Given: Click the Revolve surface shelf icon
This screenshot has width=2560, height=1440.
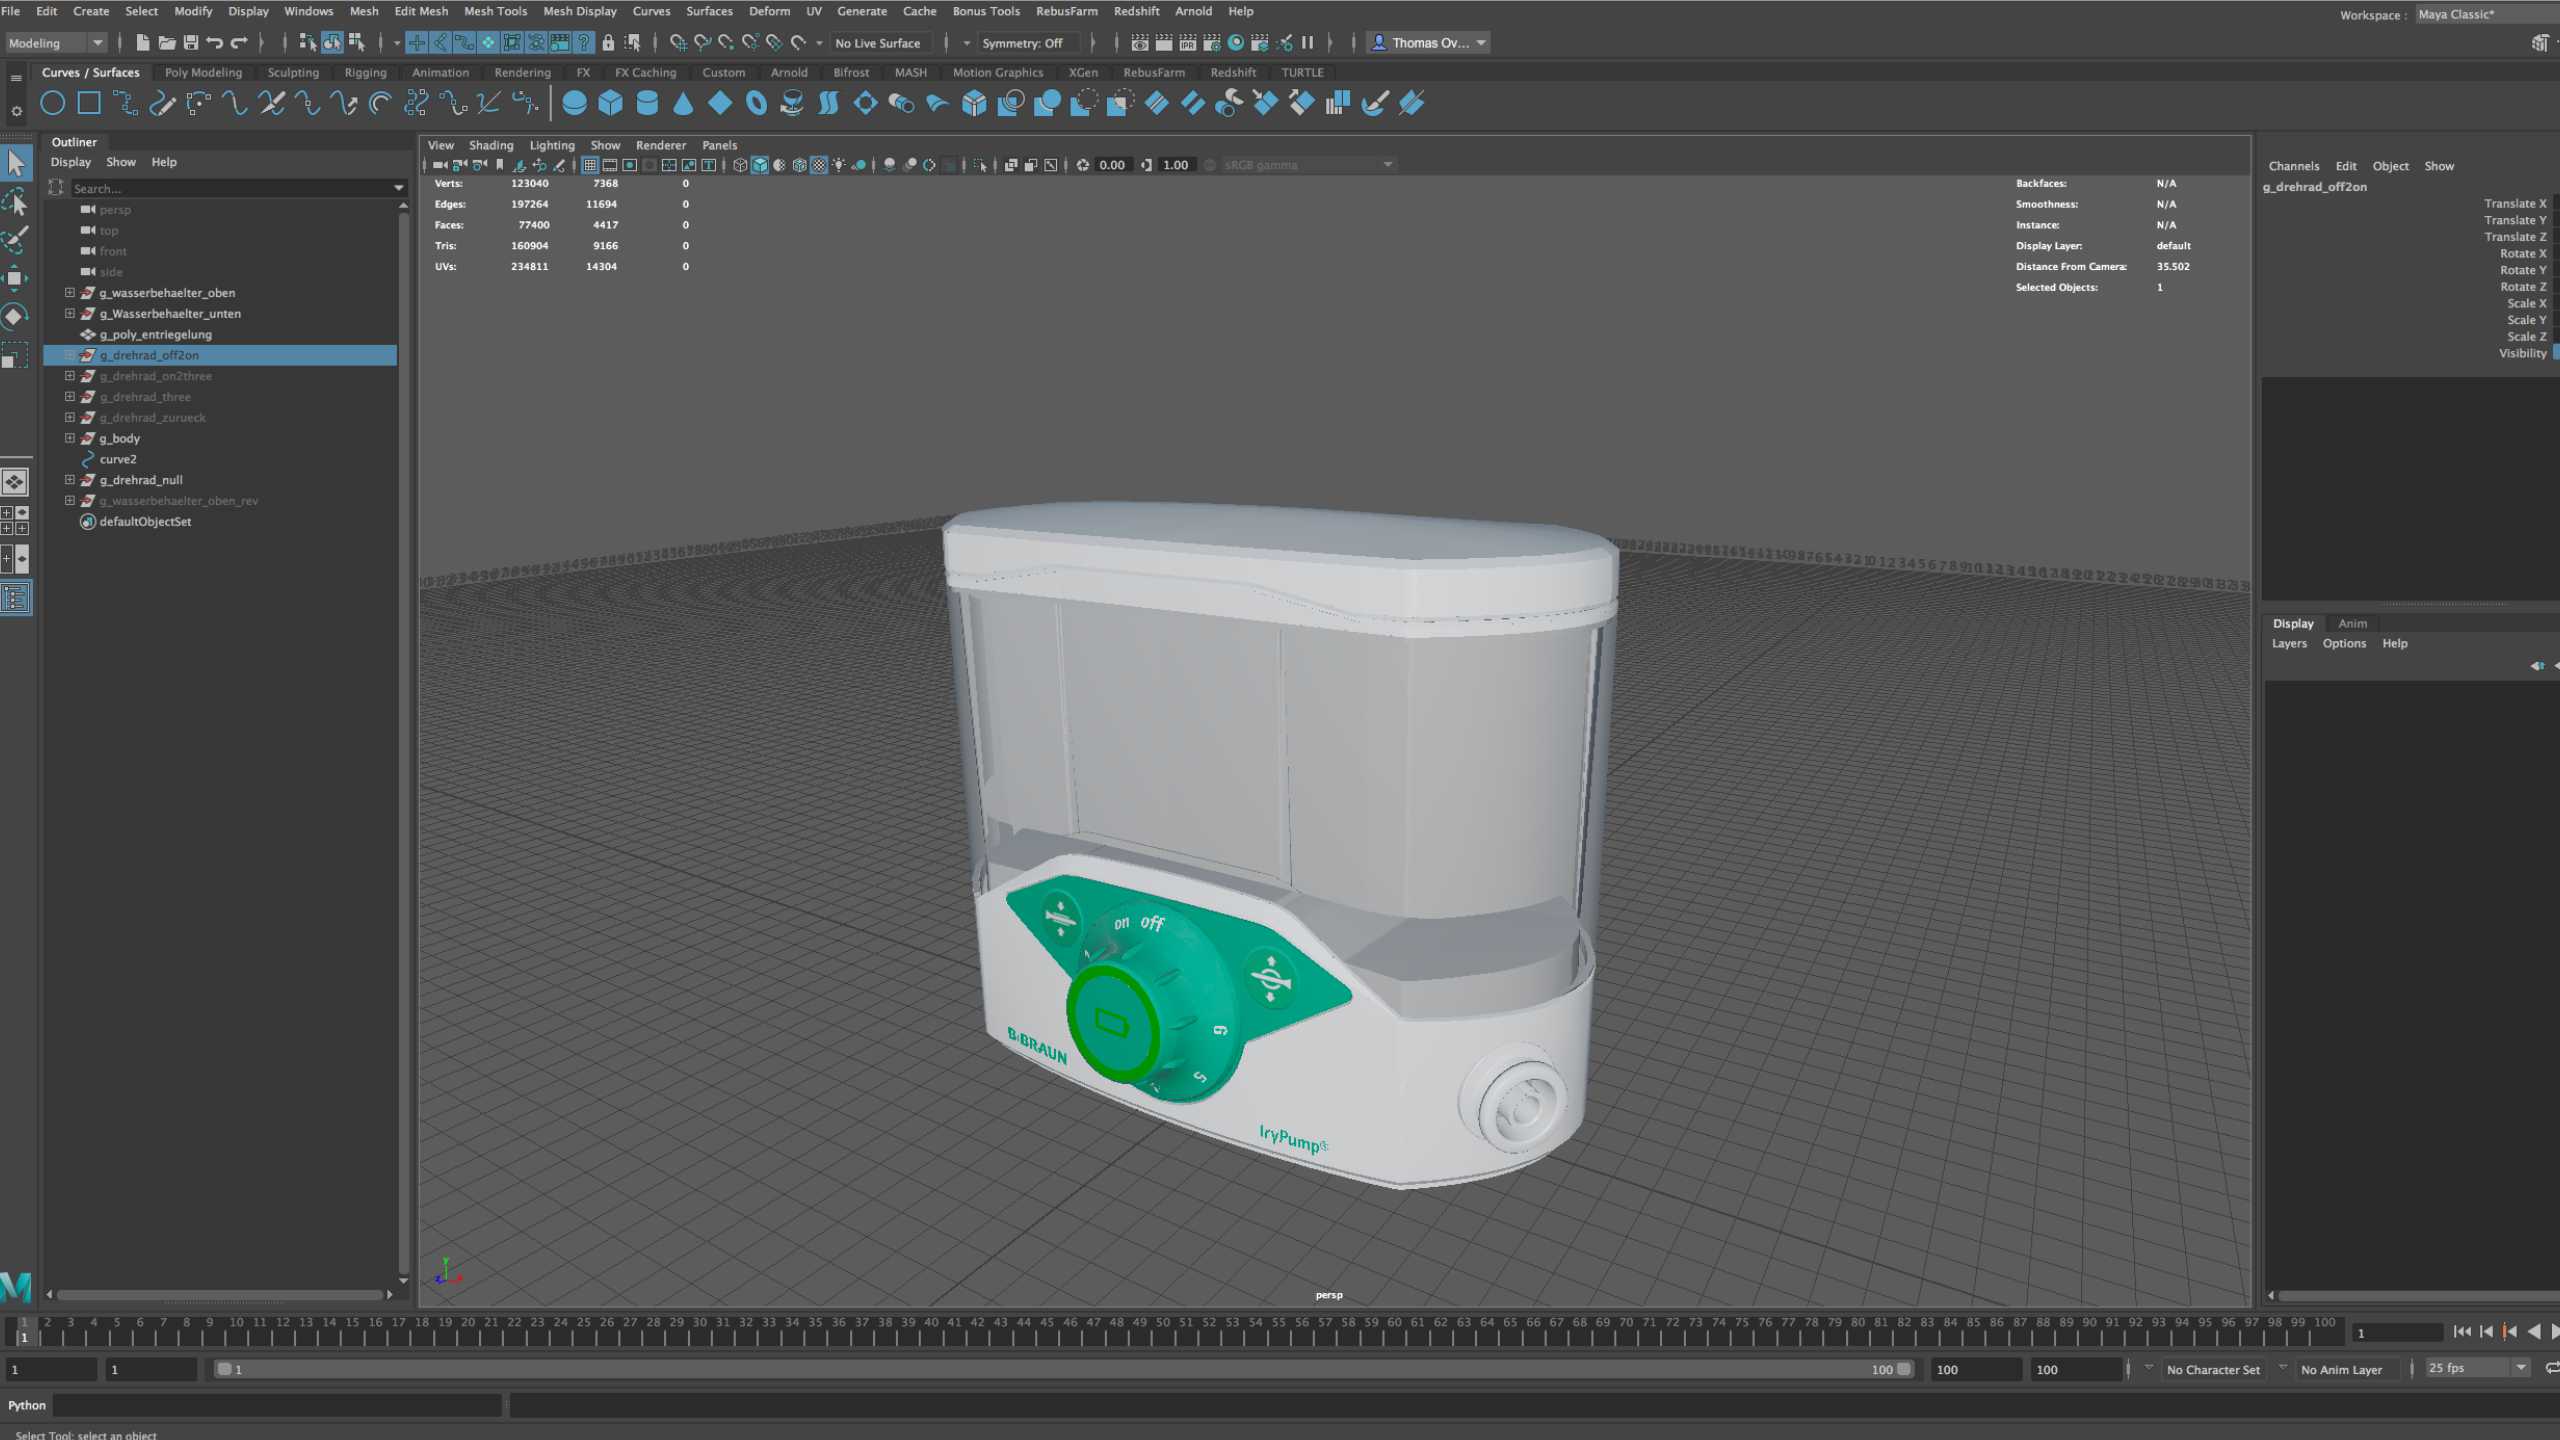Looking at the screenshot, I should [x=792, y=103].
